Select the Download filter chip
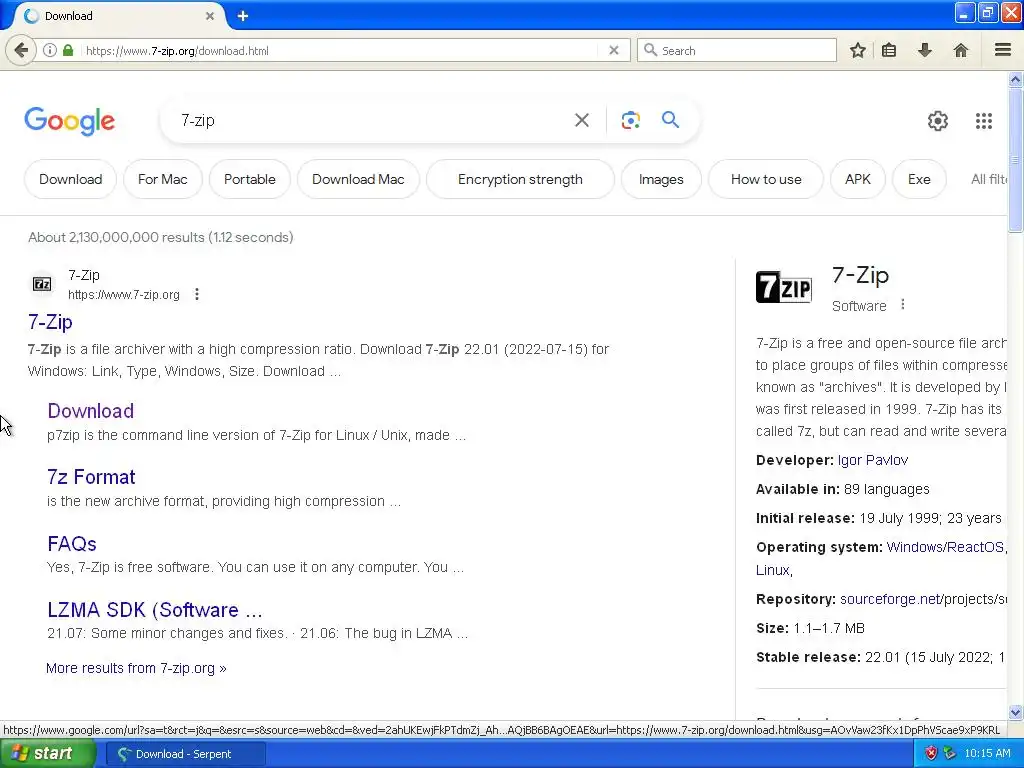This screenshot has height=768, width=1024. [x=71, y=179]
